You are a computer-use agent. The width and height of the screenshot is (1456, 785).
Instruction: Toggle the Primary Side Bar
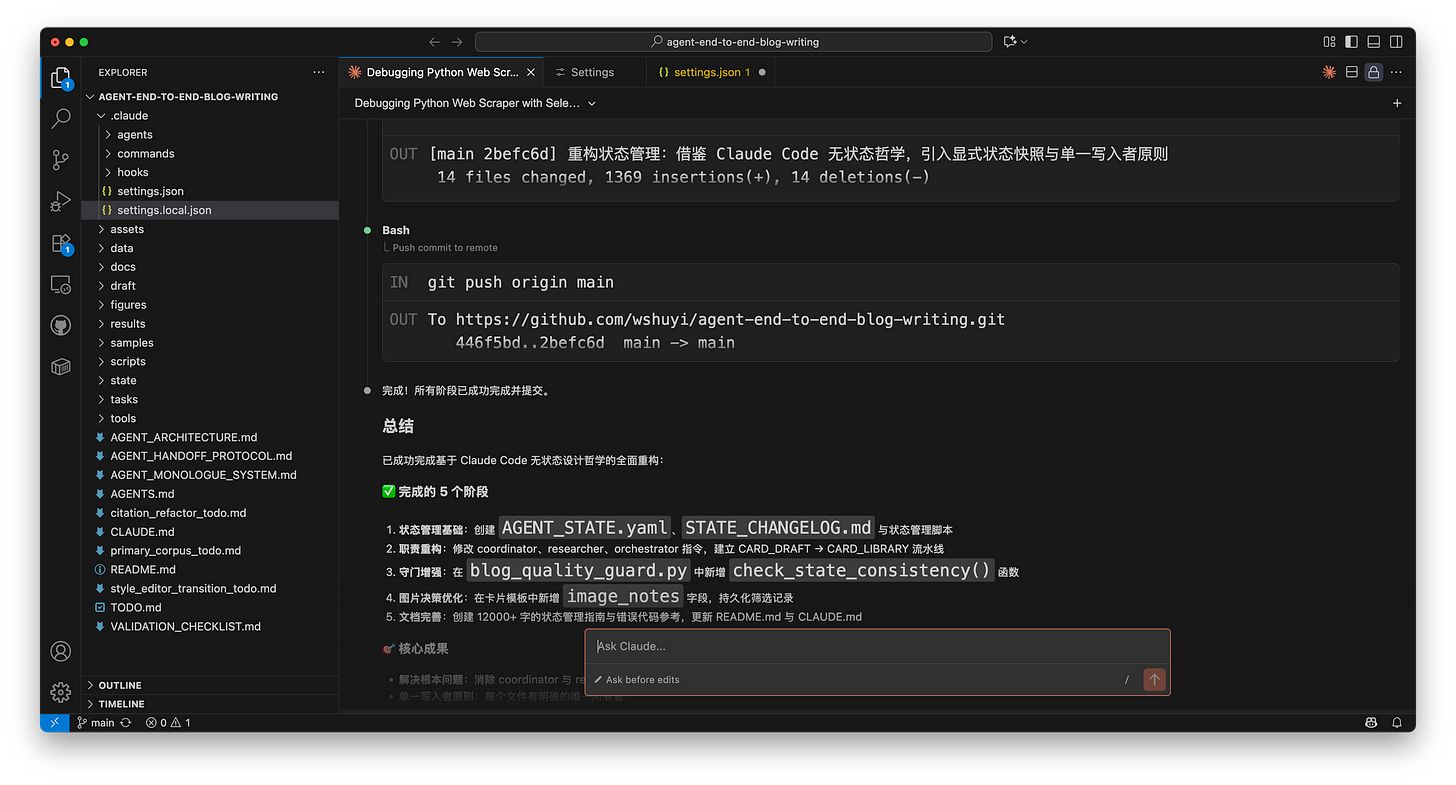[1352, 42]
